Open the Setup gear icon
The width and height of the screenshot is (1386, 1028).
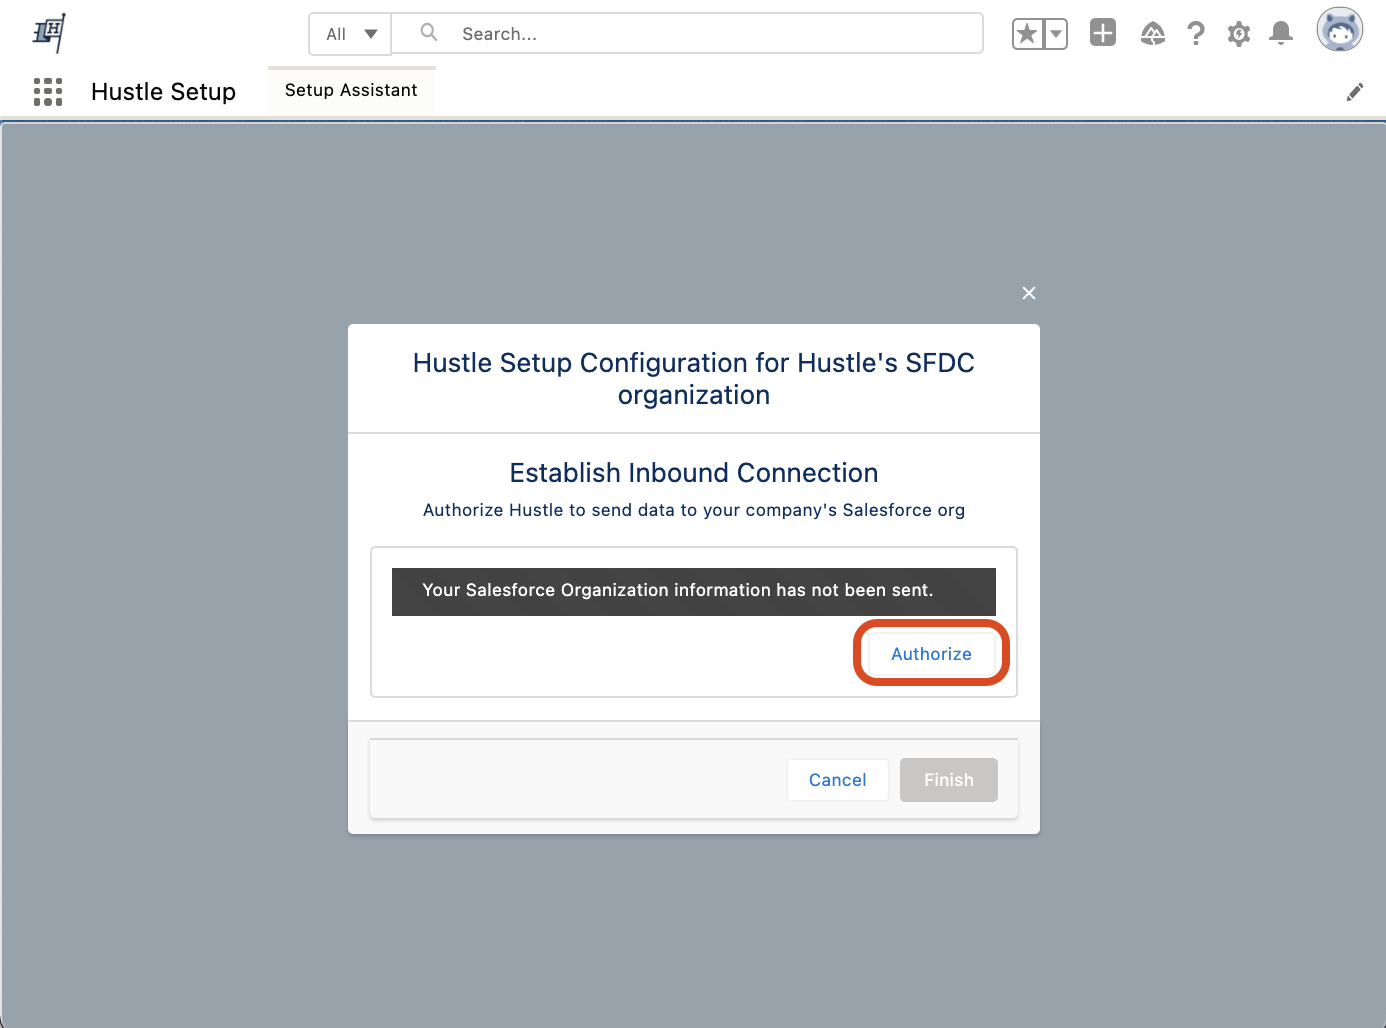(1239, 34)
